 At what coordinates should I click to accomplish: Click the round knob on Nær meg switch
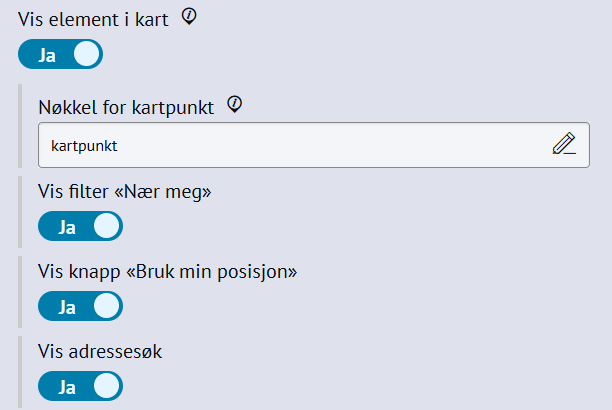pos(106,227)
